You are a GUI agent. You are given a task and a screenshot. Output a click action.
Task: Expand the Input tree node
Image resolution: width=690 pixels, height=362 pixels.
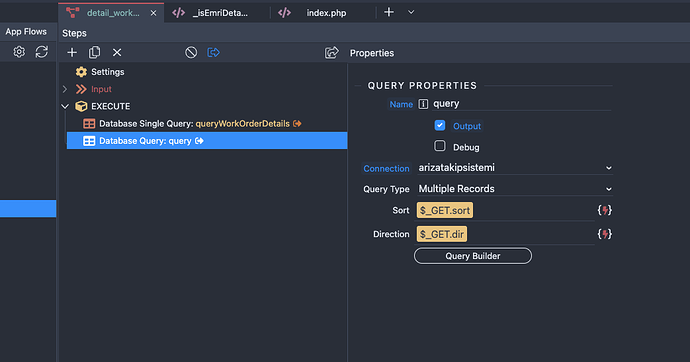click(x=65, y=89)
